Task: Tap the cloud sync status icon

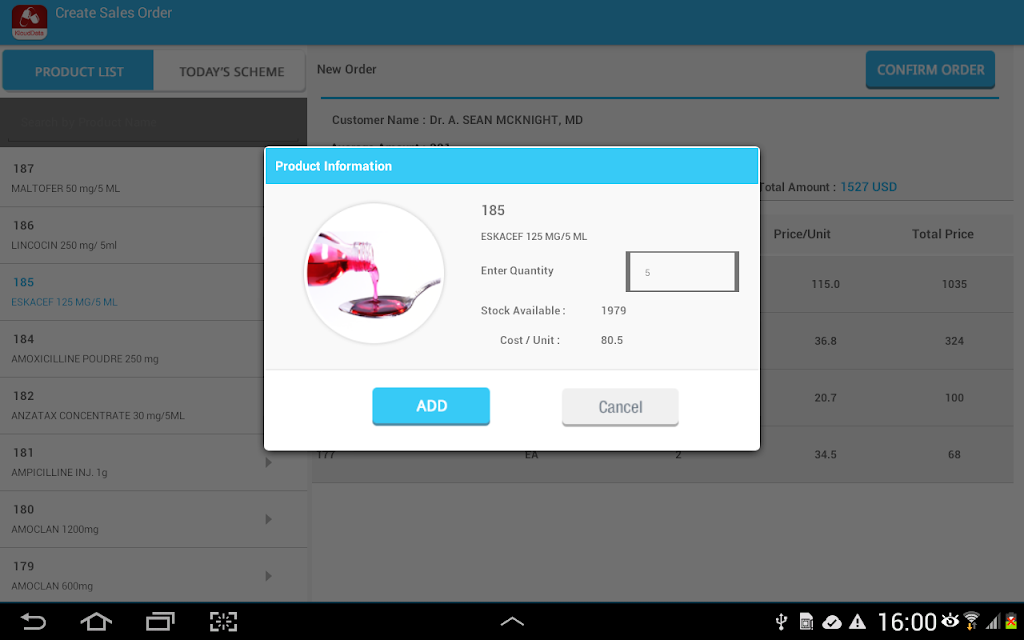Action: 831,622
